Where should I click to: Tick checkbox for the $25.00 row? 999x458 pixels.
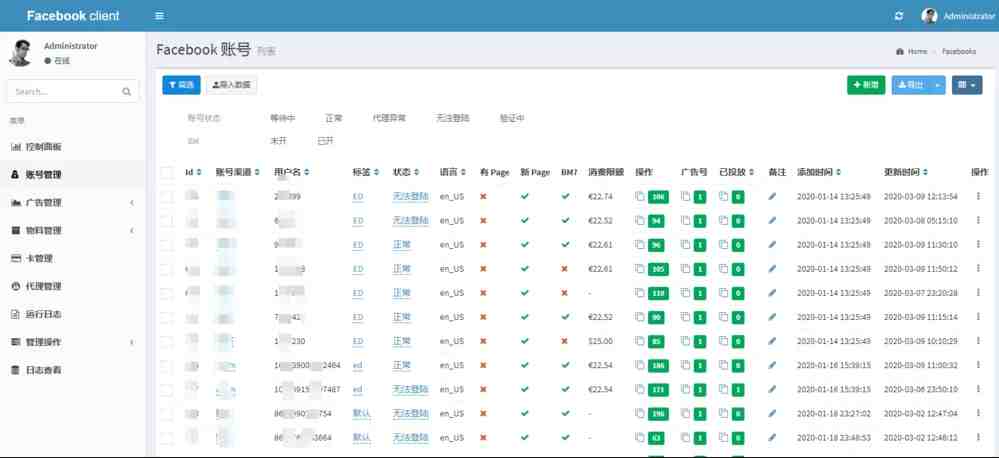click(x=166, y=342)
